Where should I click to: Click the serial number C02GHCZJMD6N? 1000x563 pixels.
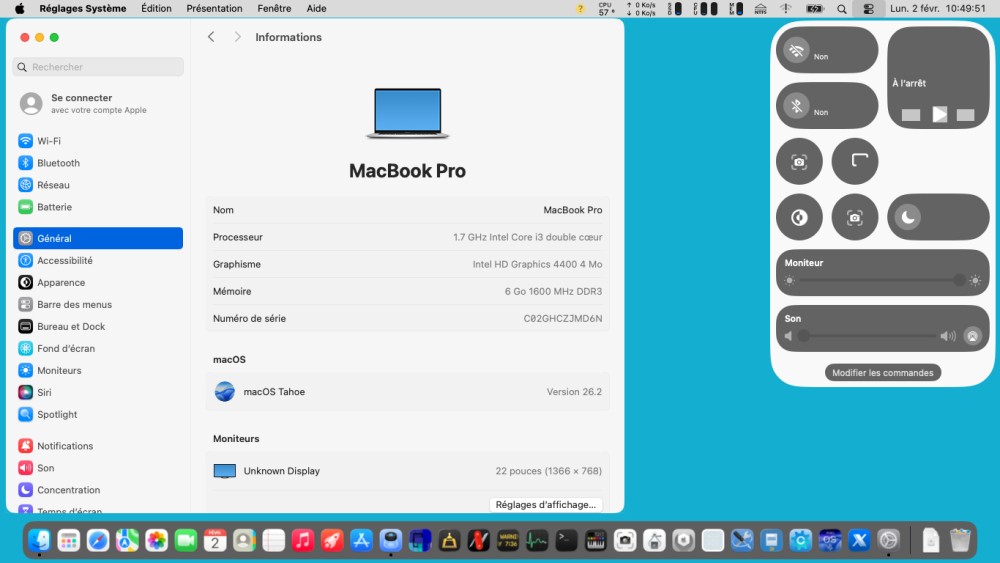tap(562, 318)
